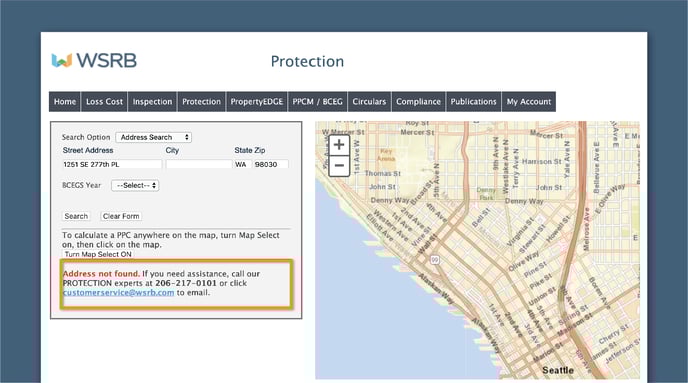Click the Clear Form button
Screen dimensions: 688x383
pos(121,216)
